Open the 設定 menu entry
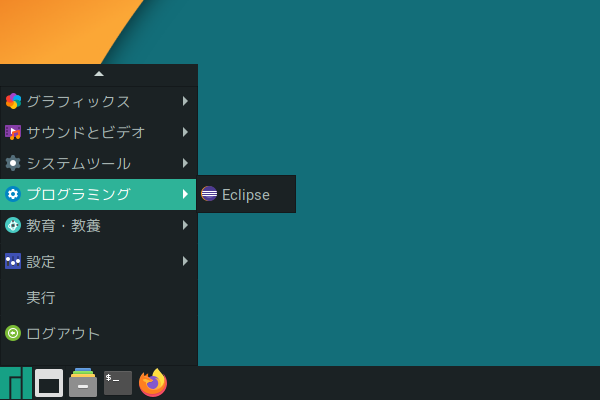This screenshot has width=600, height=400. (98, 261)
